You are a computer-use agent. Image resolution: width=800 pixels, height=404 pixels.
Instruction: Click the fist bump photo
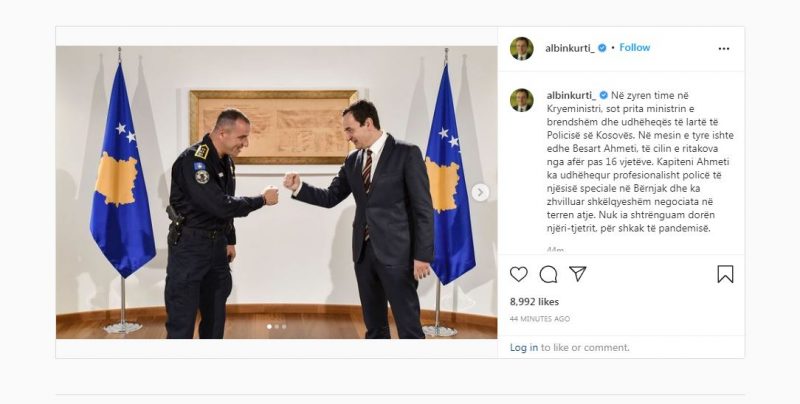[x=277, y=192]
